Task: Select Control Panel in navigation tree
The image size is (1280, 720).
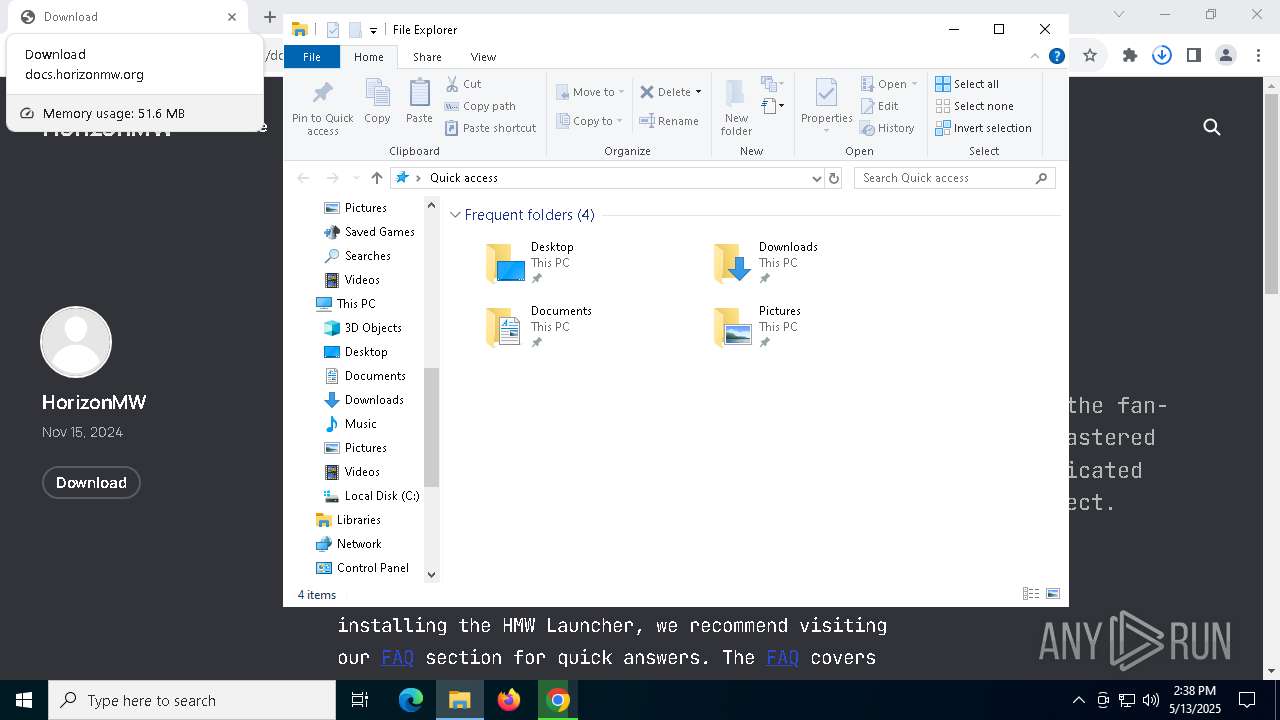Action: click(x=362, y=568)
